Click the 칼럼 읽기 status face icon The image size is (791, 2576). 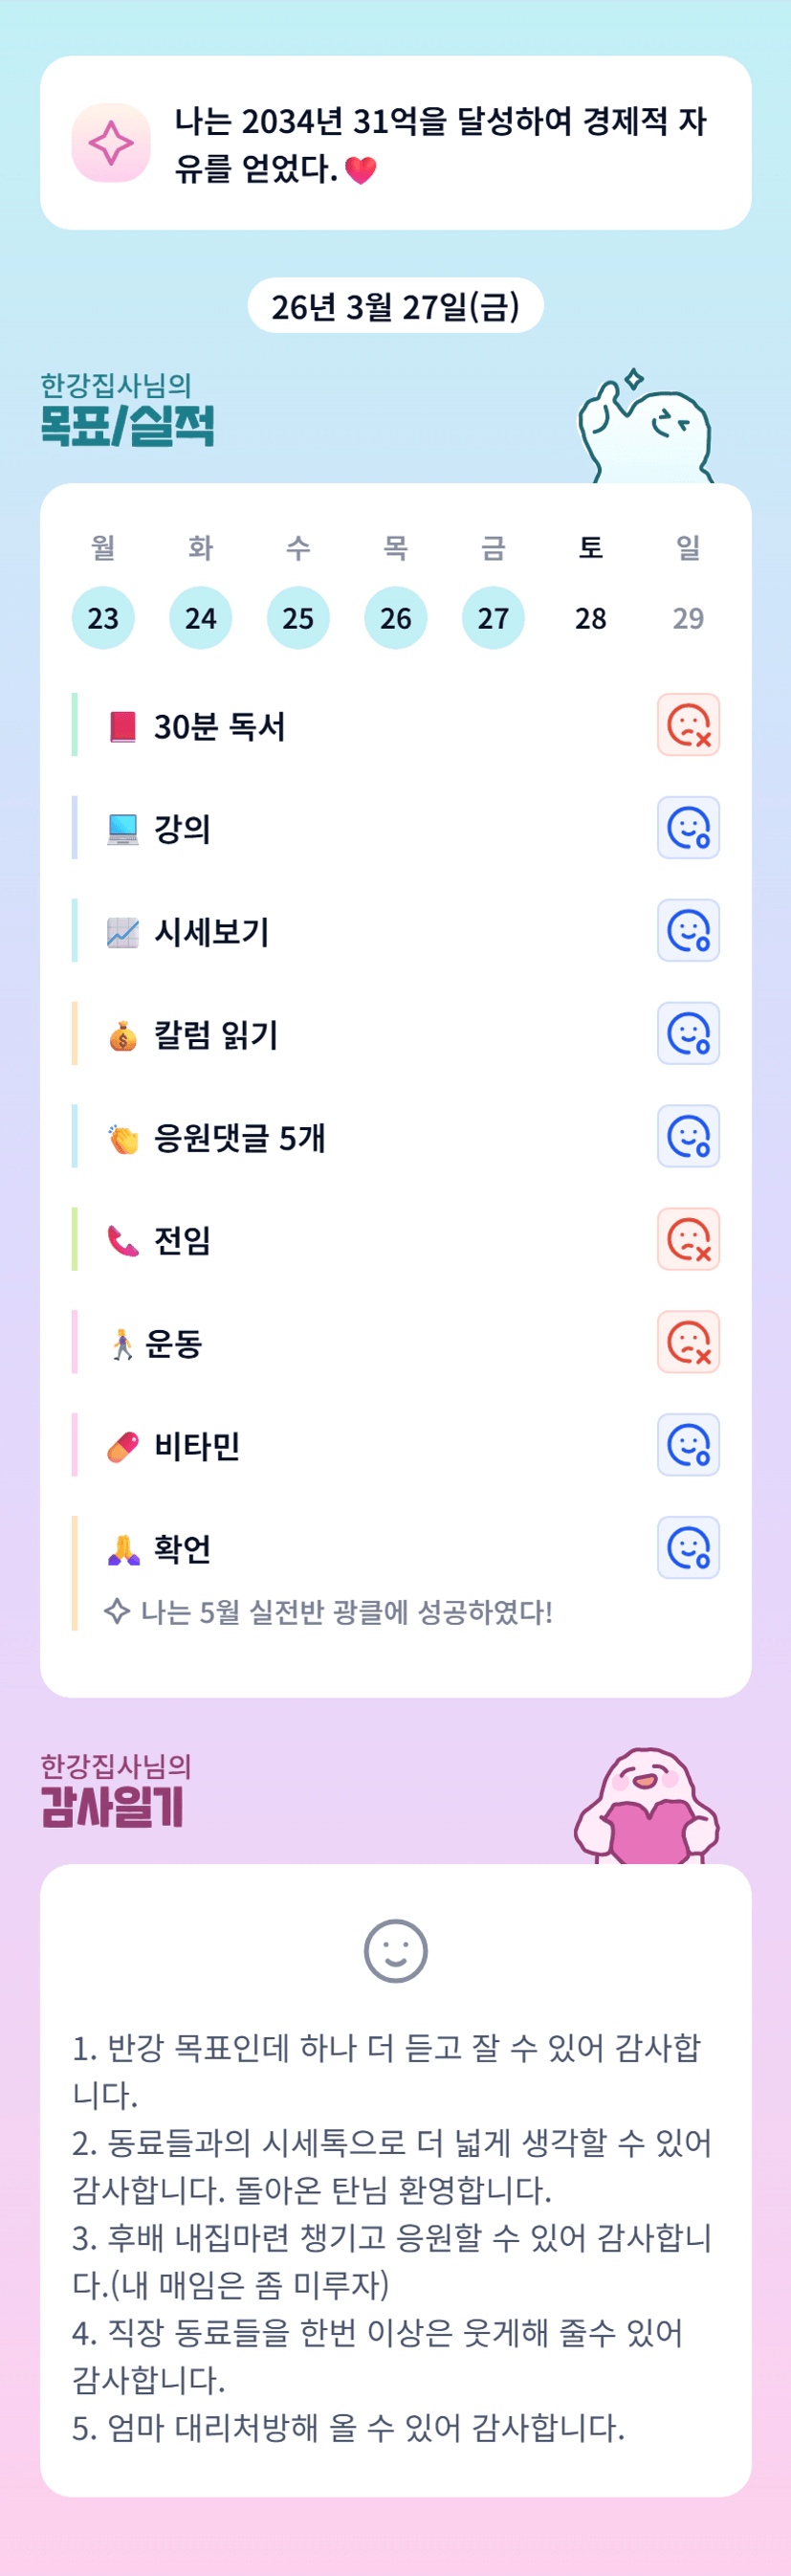click(688, 1034)
